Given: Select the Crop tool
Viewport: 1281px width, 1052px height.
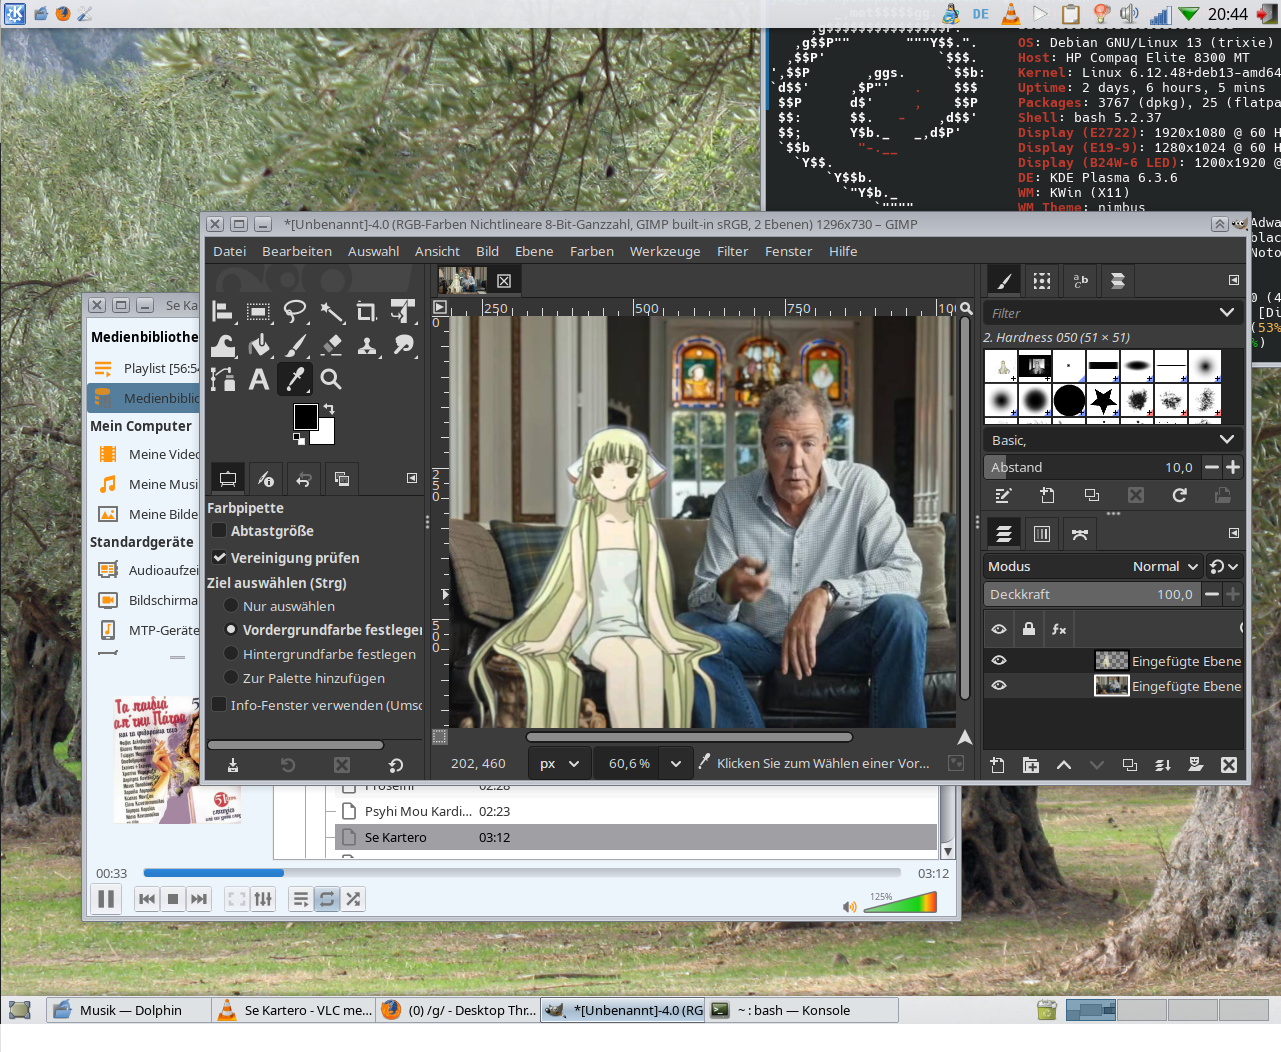Looking at the screenshot, I should coord(367,312).
